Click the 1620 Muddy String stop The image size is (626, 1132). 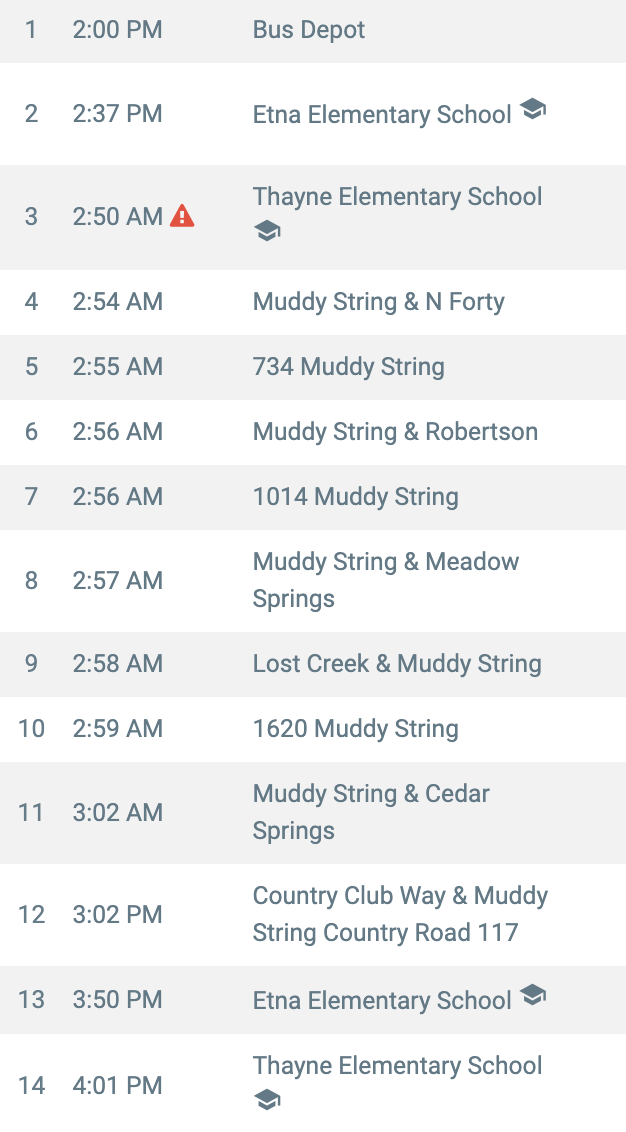pos(313,729)
